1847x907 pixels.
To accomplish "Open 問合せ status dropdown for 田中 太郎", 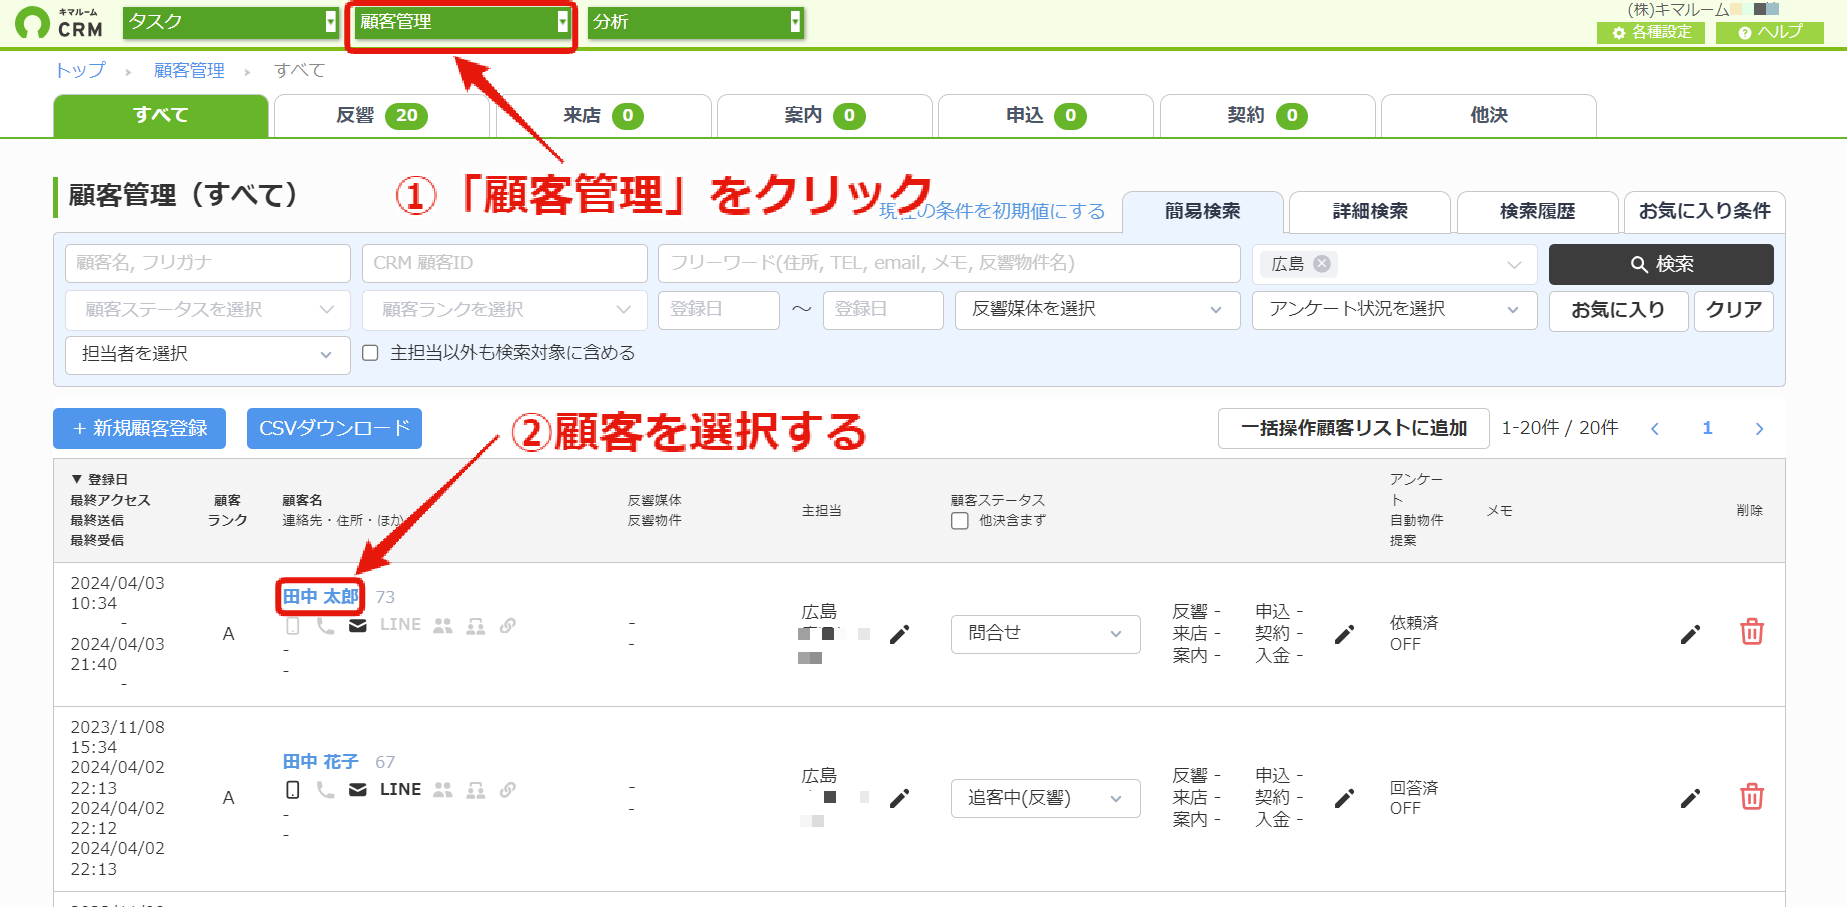I will [x=1045, y=634].
